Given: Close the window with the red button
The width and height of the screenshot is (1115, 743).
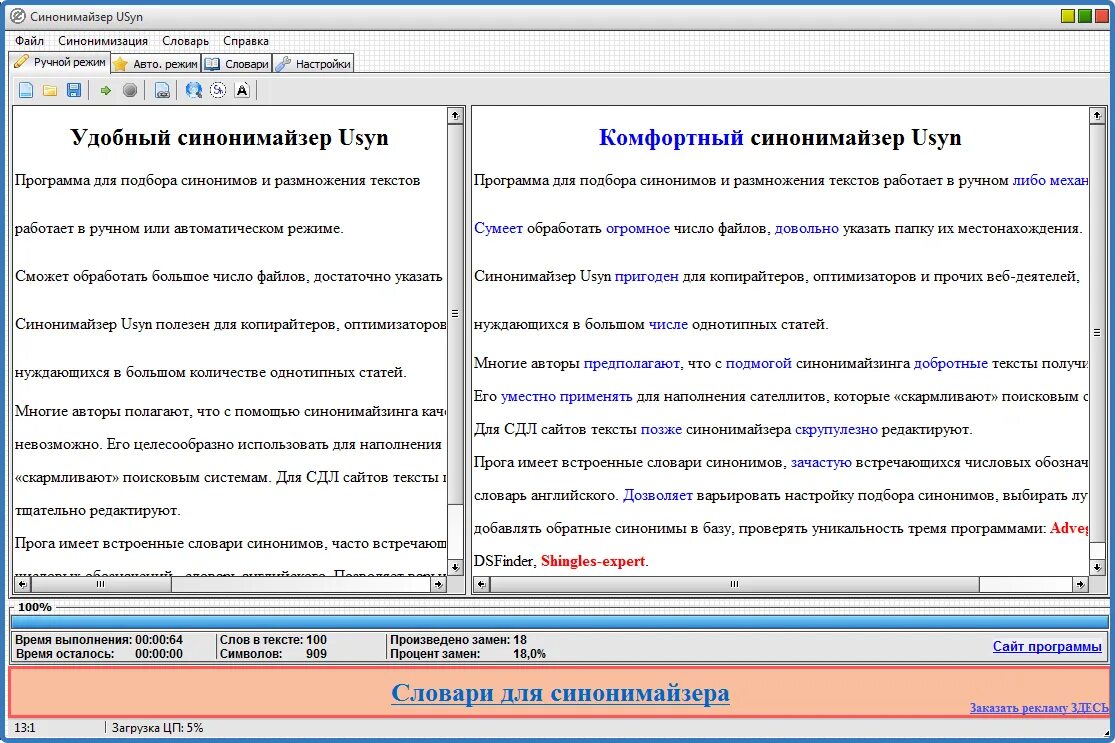Looking at the screenshot, I should [1101, 16].
